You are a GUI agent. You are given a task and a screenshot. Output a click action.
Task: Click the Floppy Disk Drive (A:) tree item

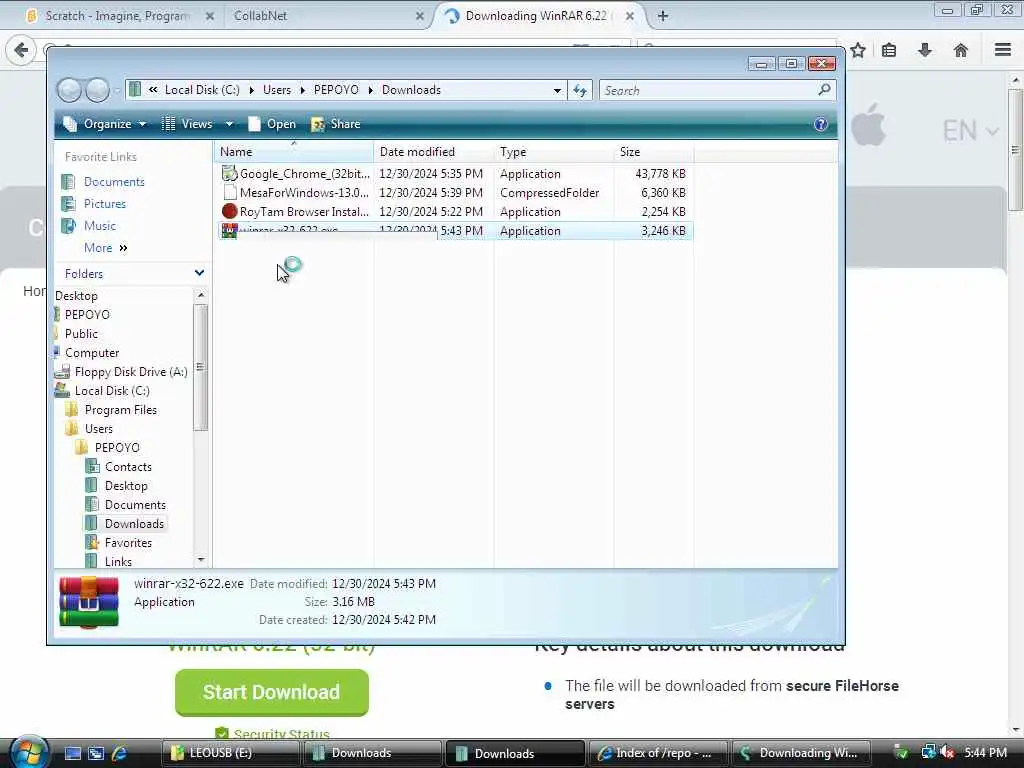[x=131, y=372]
